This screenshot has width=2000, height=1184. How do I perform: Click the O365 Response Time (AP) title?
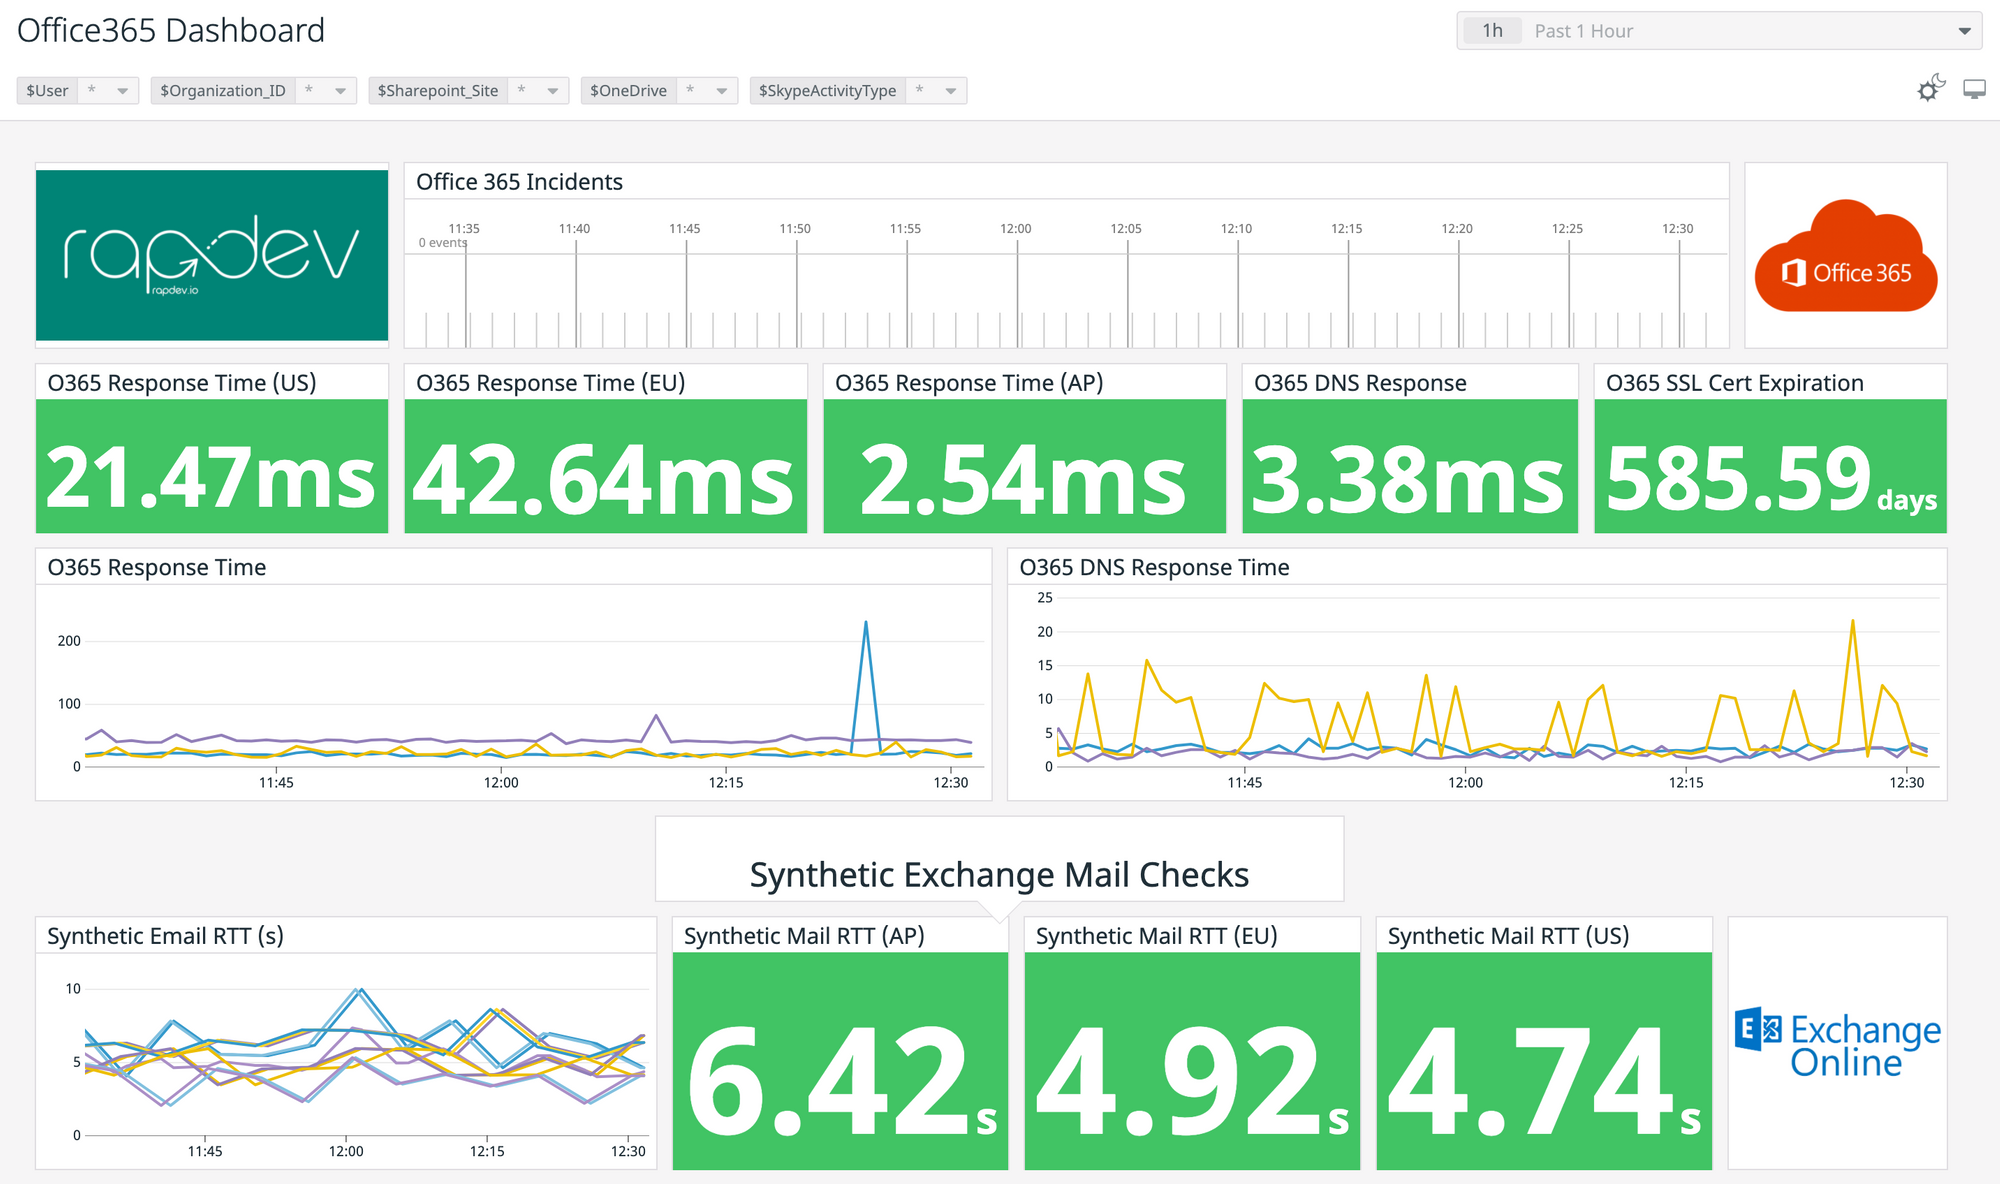point(969,383)
